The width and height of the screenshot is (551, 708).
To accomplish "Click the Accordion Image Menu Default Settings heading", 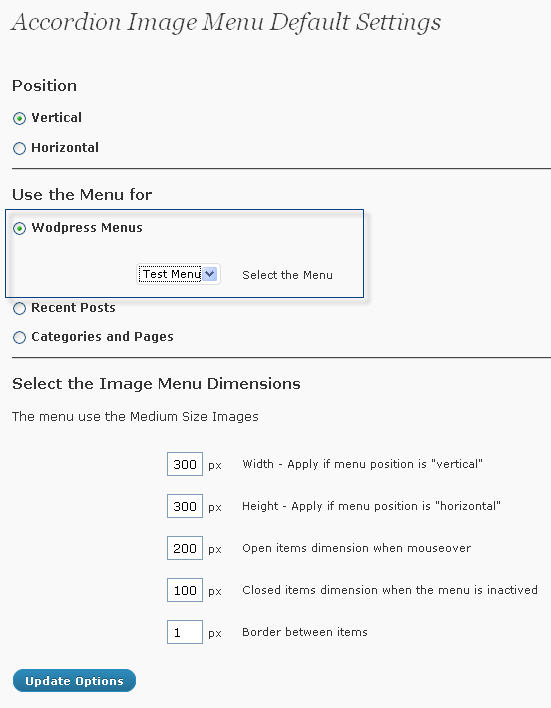I will point(226,23).
